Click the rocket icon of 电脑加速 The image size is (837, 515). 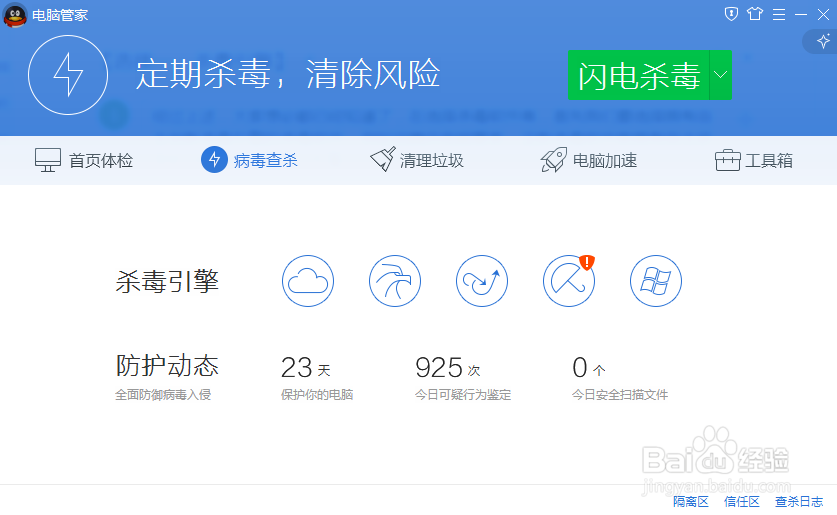coord(554,160)
